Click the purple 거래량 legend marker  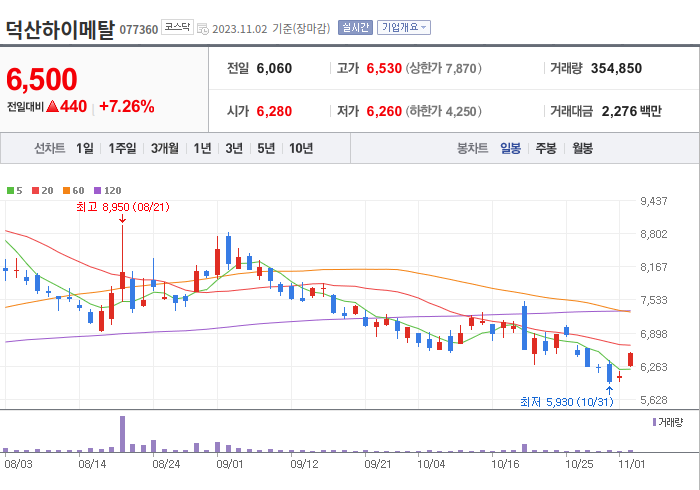click(x=654, y=422)
